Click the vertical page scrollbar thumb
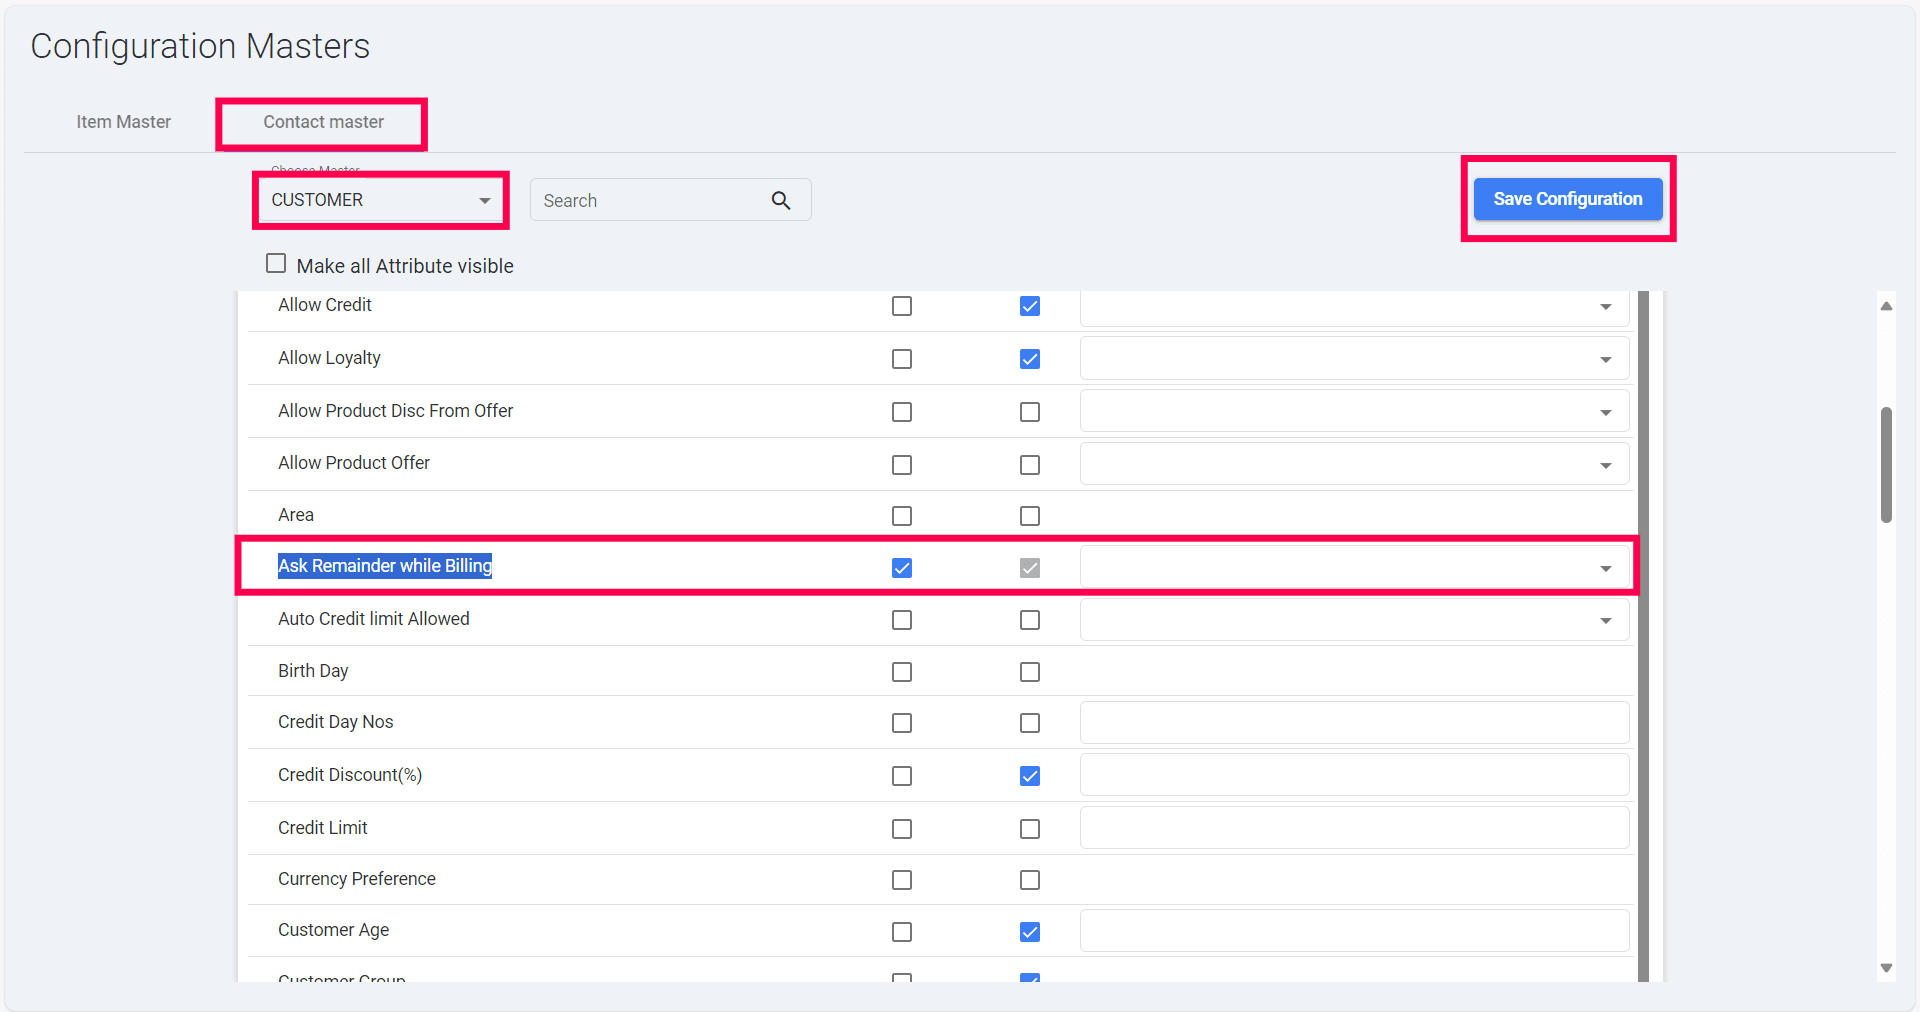The image size is (1920, 1012). (1886, 464)
